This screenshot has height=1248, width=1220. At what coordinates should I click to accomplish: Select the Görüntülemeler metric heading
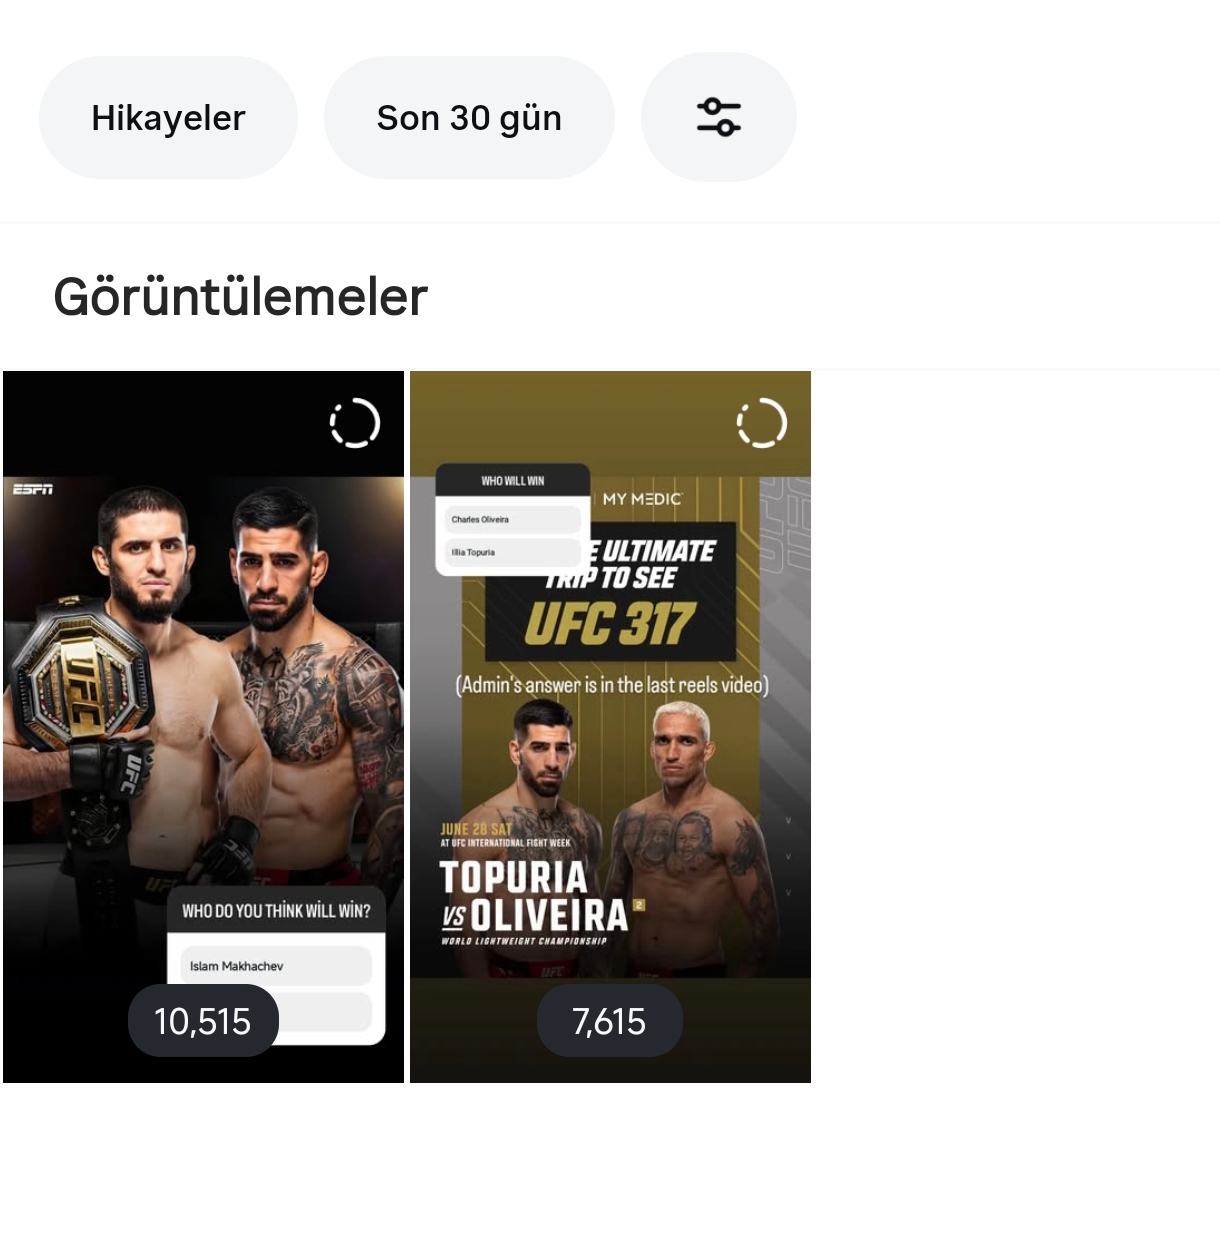(x=240, y=297)
